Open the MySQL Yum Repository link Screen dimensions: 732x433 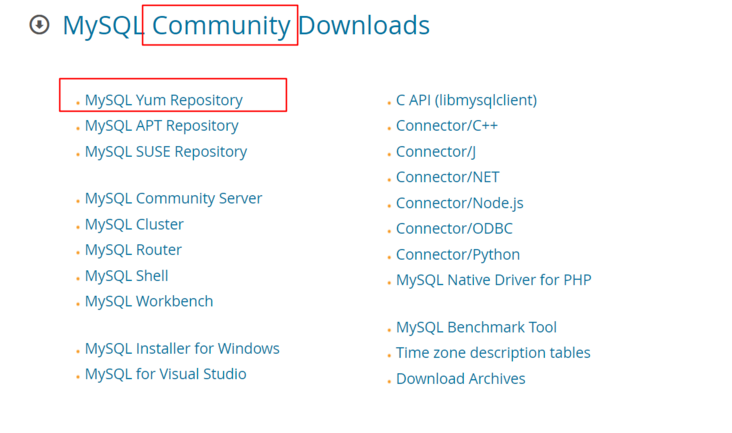[163, 100]
